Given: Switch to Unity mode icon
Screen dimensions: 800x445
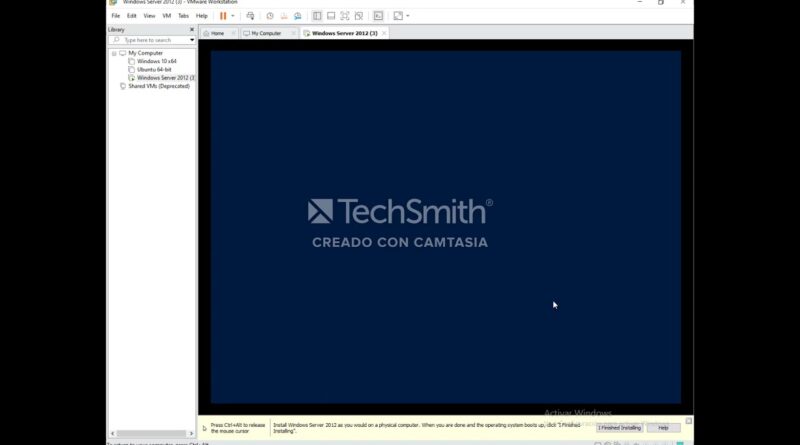Looking at the screenshot, I should click(359, 16).
